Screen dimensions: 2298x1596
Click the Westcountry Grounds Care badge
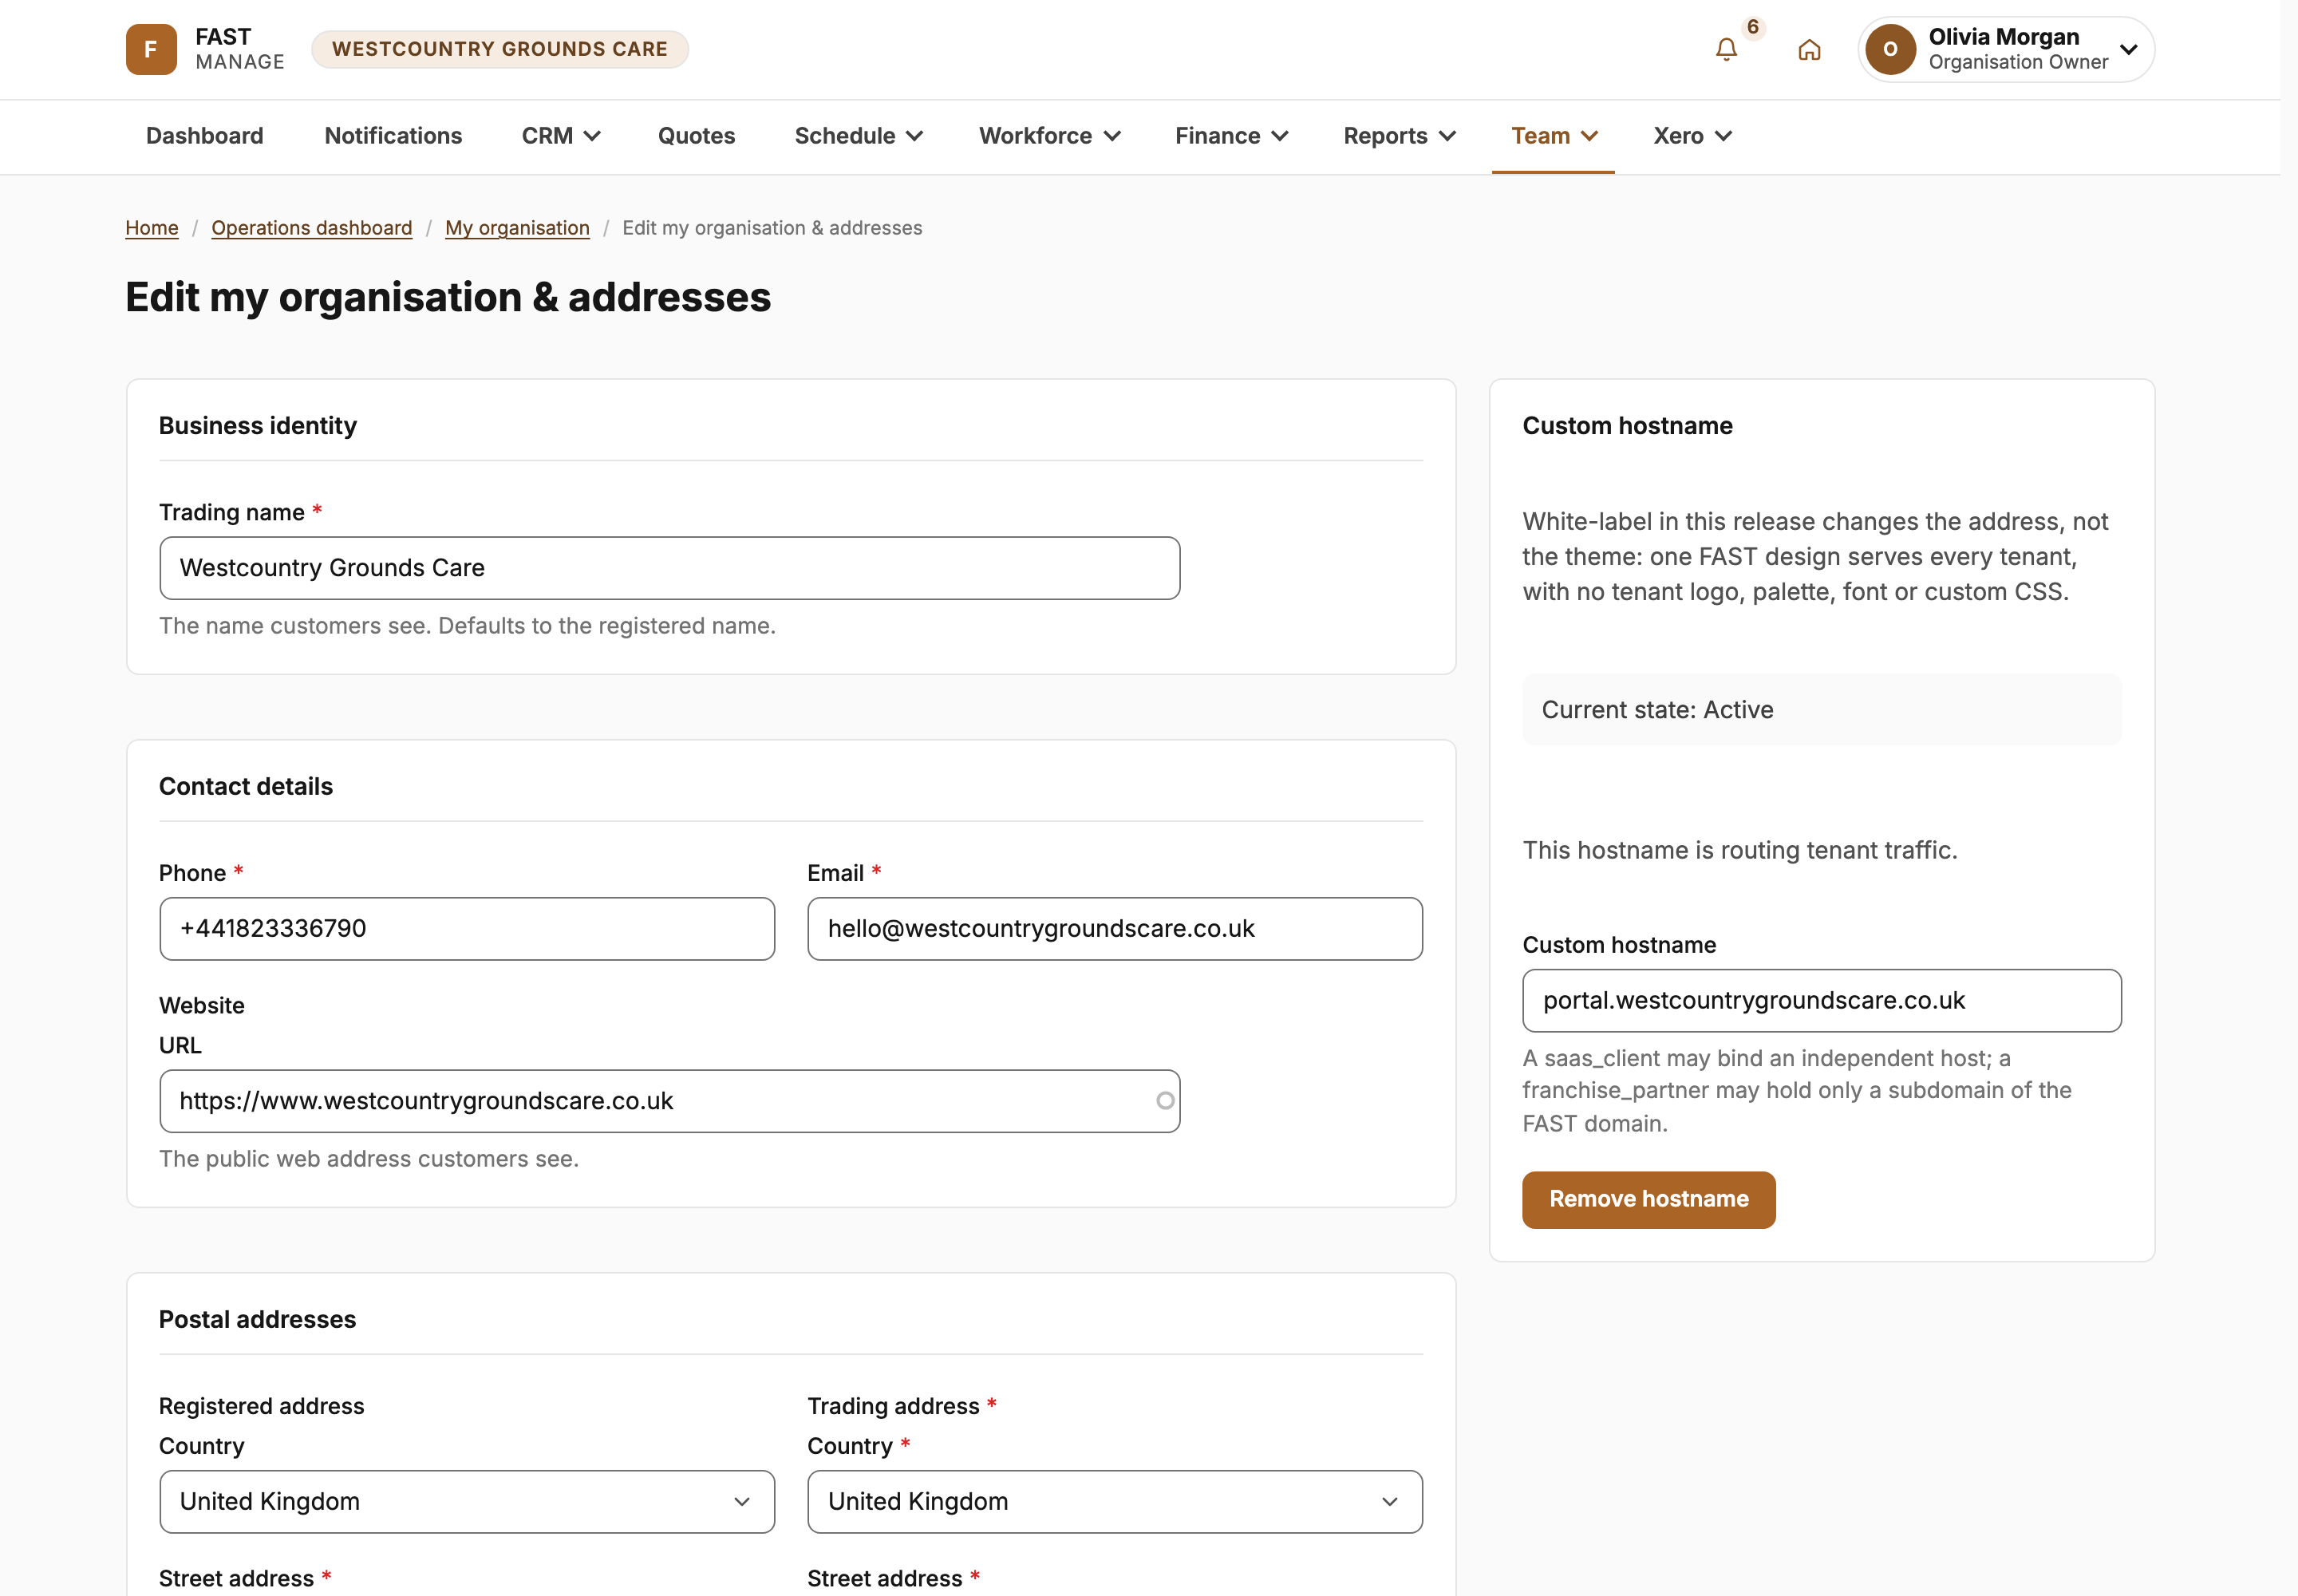click(x=499, y=49)
